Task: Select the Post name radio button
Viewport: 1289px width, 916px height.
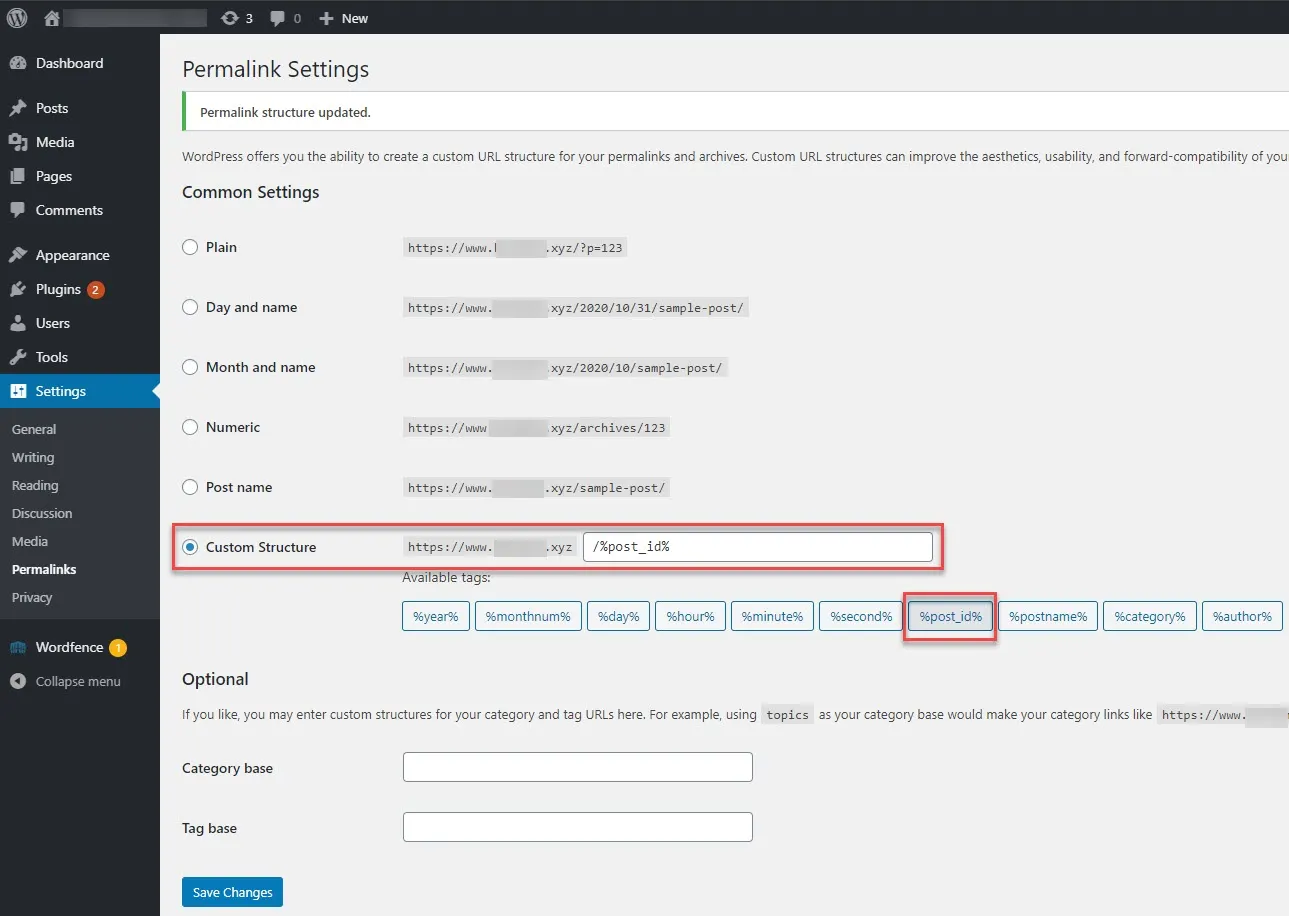Action: click(x=190, y=487)
